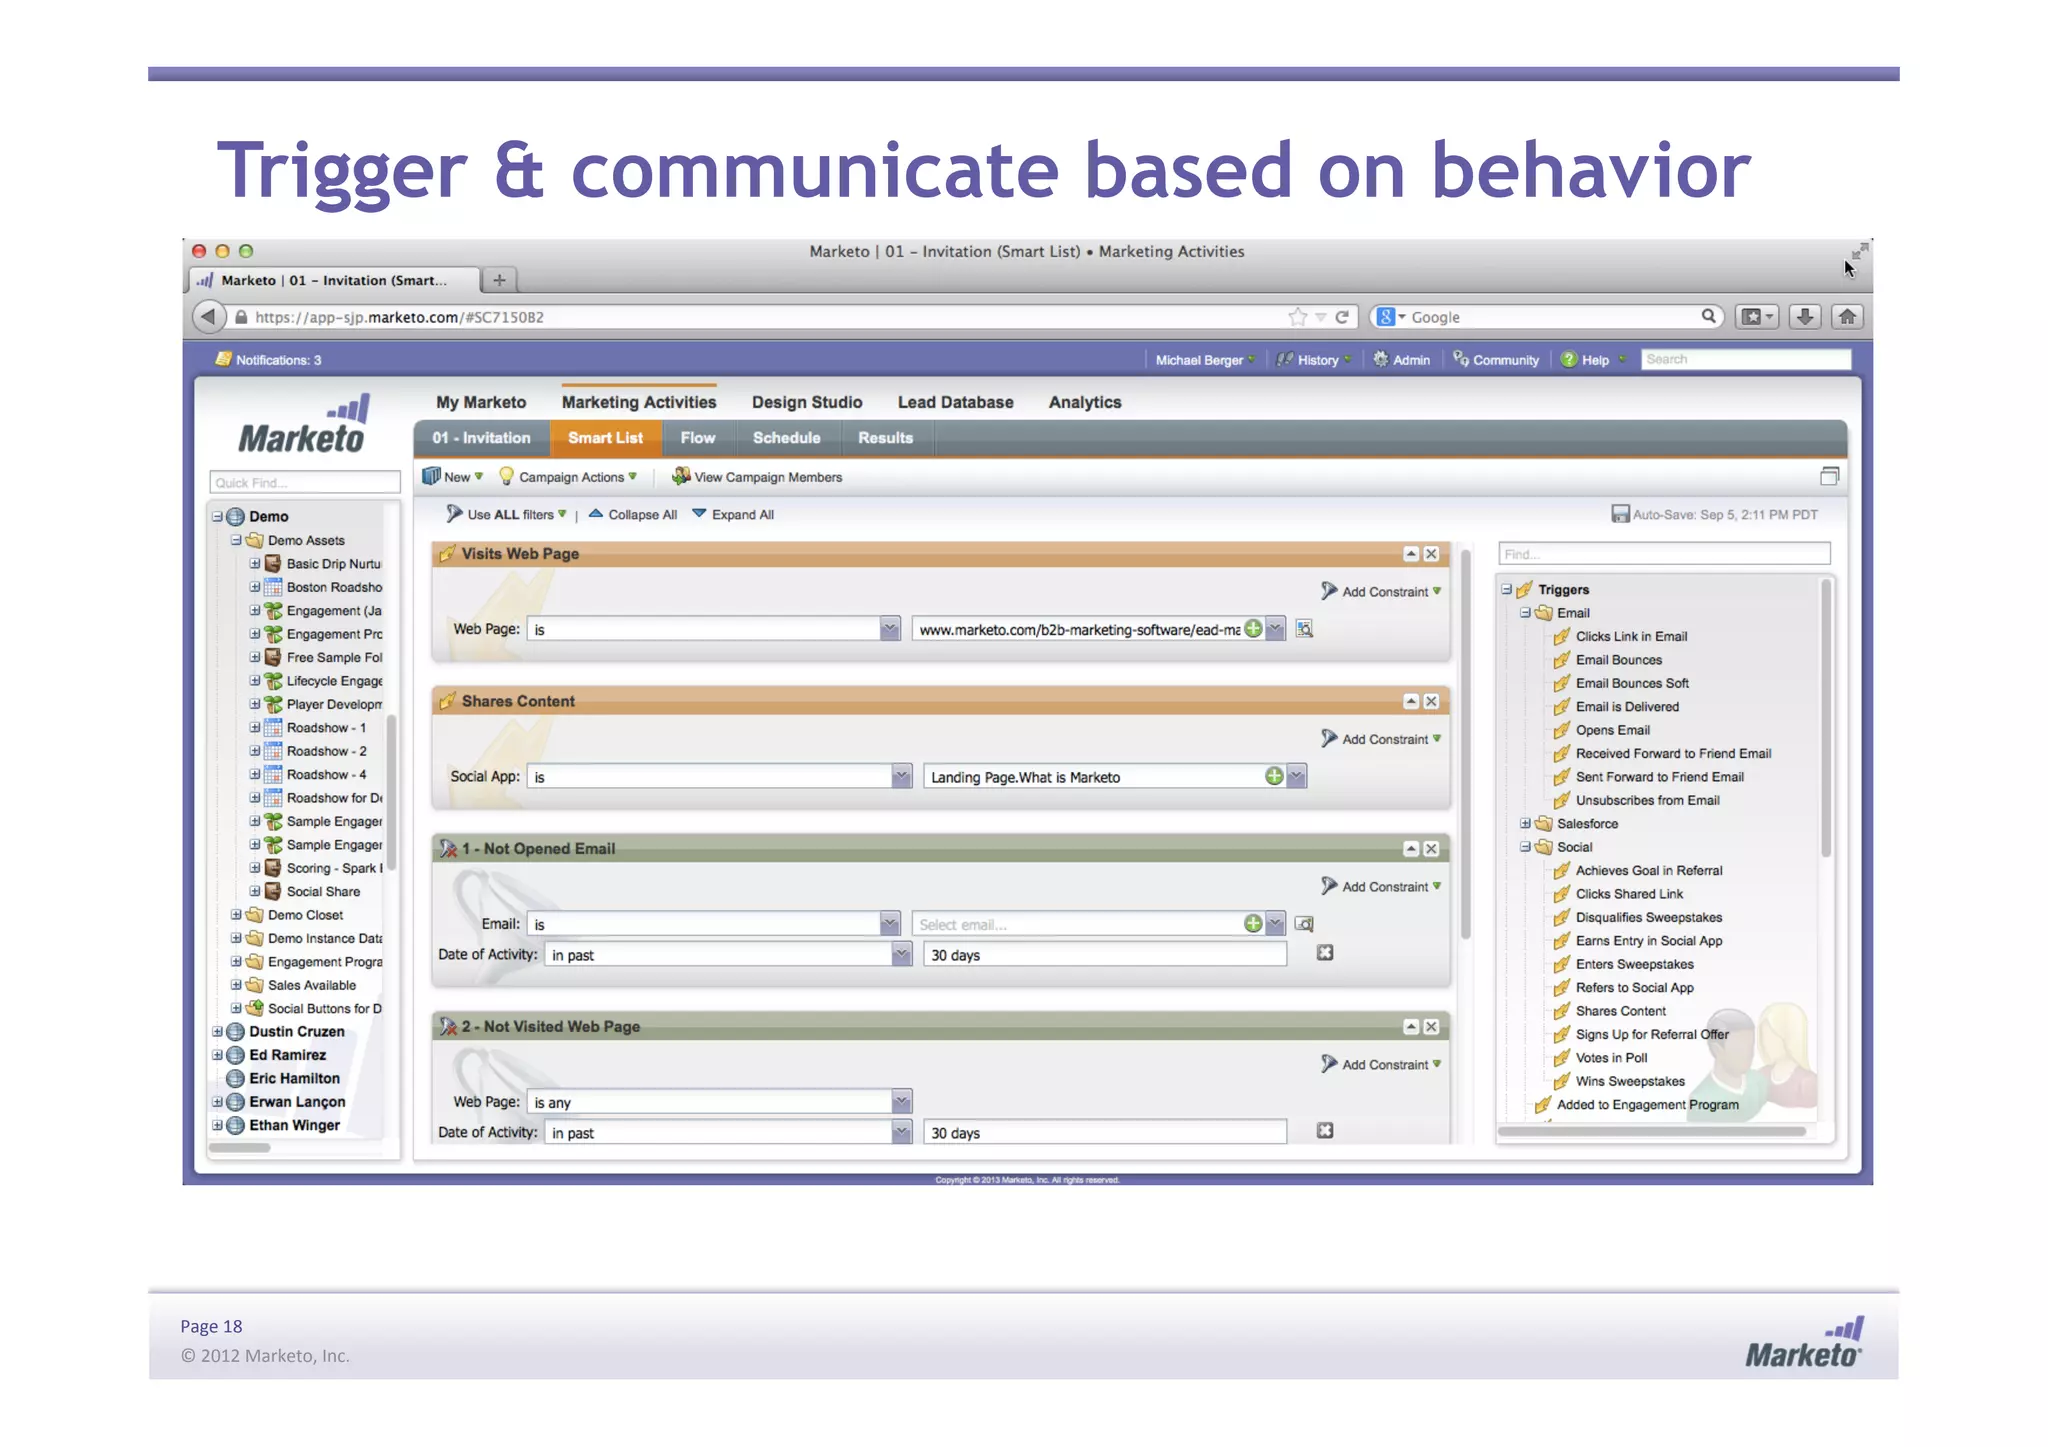Click the Quick Find input field
Viewport: 2048px width, 1447px height.
click(x=304, y=482)
